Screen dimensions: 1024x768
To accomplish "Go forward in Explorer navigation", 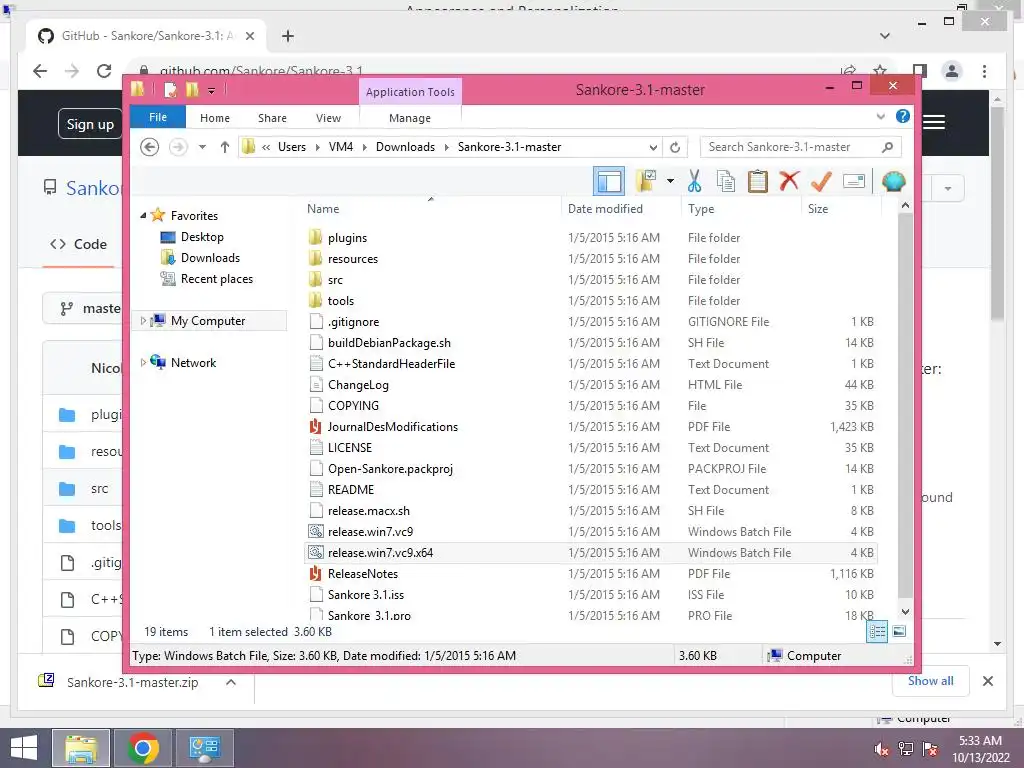I will pyautogui.click(x=178, y=147).
